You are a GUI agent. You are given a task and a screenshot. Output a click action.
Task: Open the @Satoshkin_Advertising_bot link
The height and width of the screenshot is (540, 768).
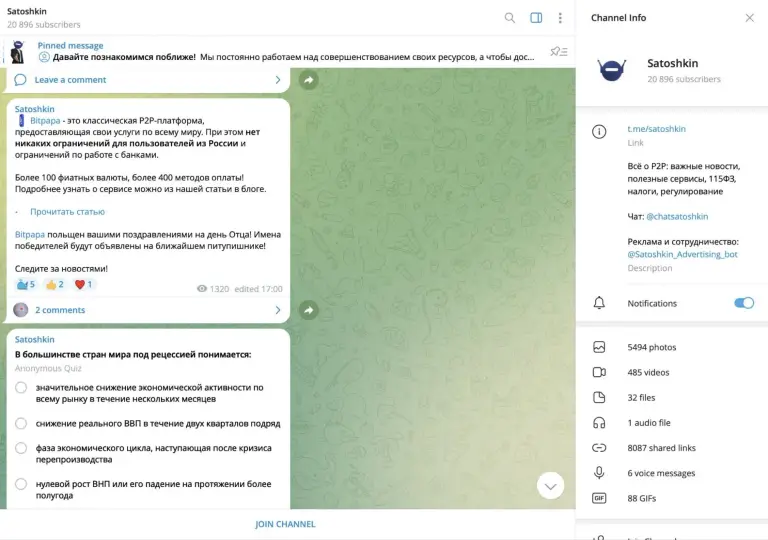coord(682,254)
